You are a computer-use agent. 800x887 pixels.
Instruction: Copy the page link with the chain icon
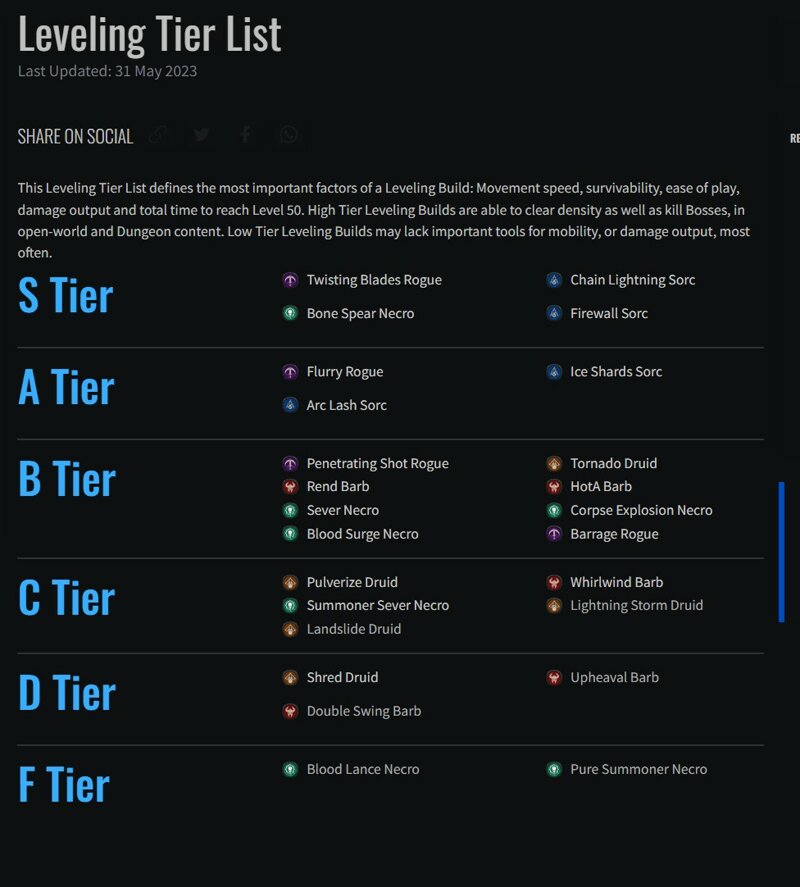pyautogui.click(x=160, y=135)
